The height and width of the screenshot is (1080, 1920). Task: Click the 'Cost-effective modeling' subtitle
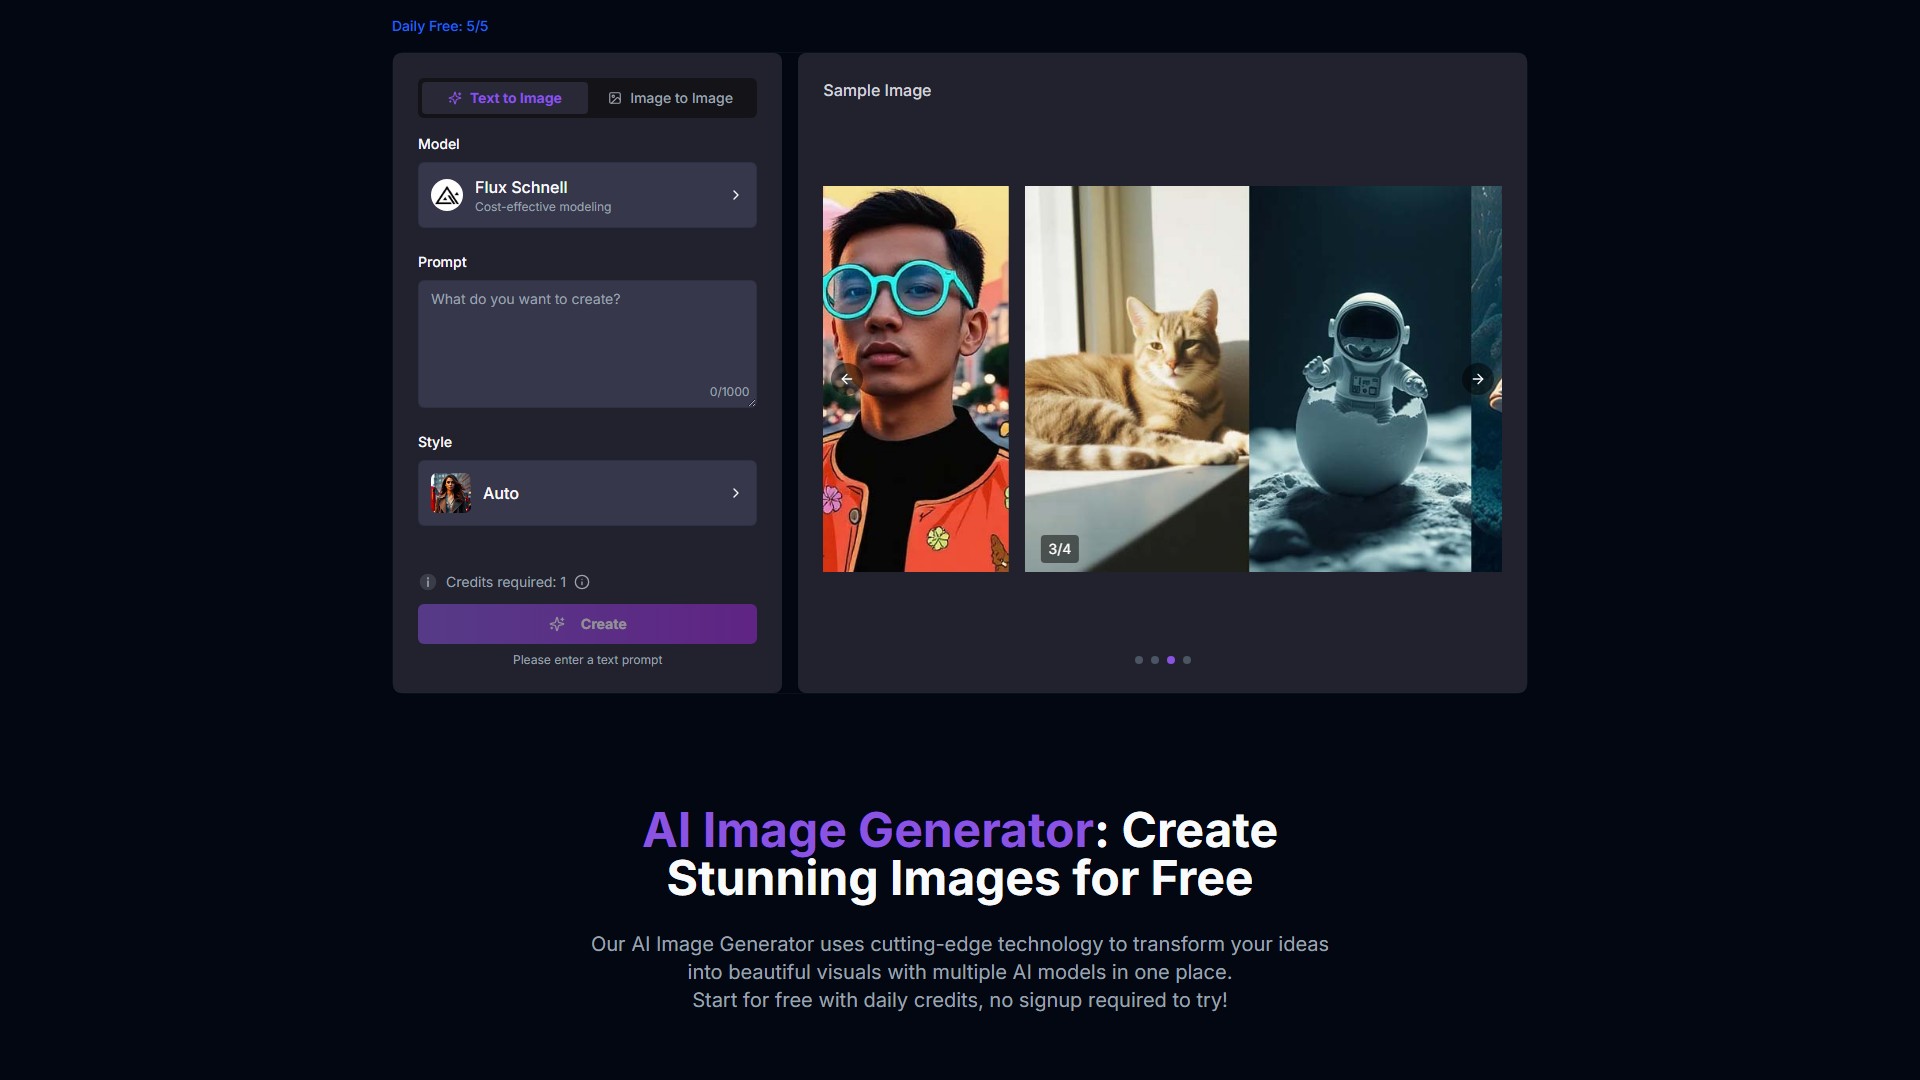click(543, 207)
